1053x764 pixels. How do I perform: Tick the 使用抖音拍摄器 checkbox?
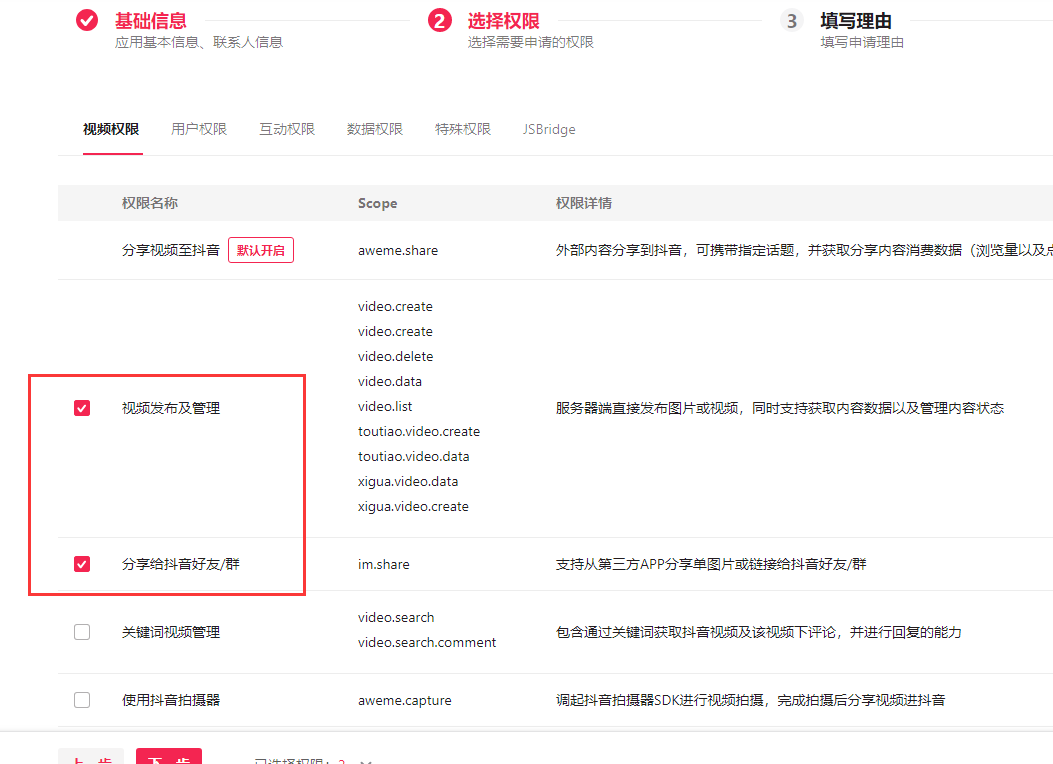click(82, 700)
